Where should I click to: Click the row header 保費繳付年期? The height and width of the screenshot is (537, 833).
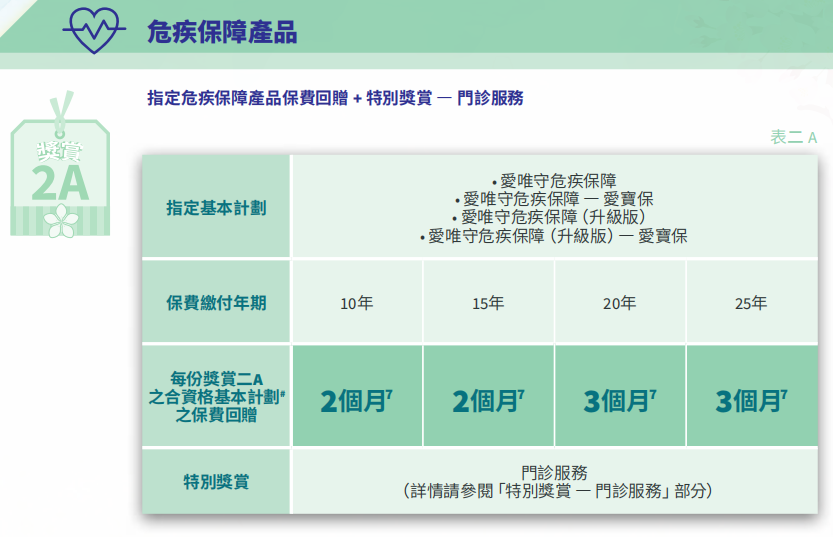(x=216, y=303)
